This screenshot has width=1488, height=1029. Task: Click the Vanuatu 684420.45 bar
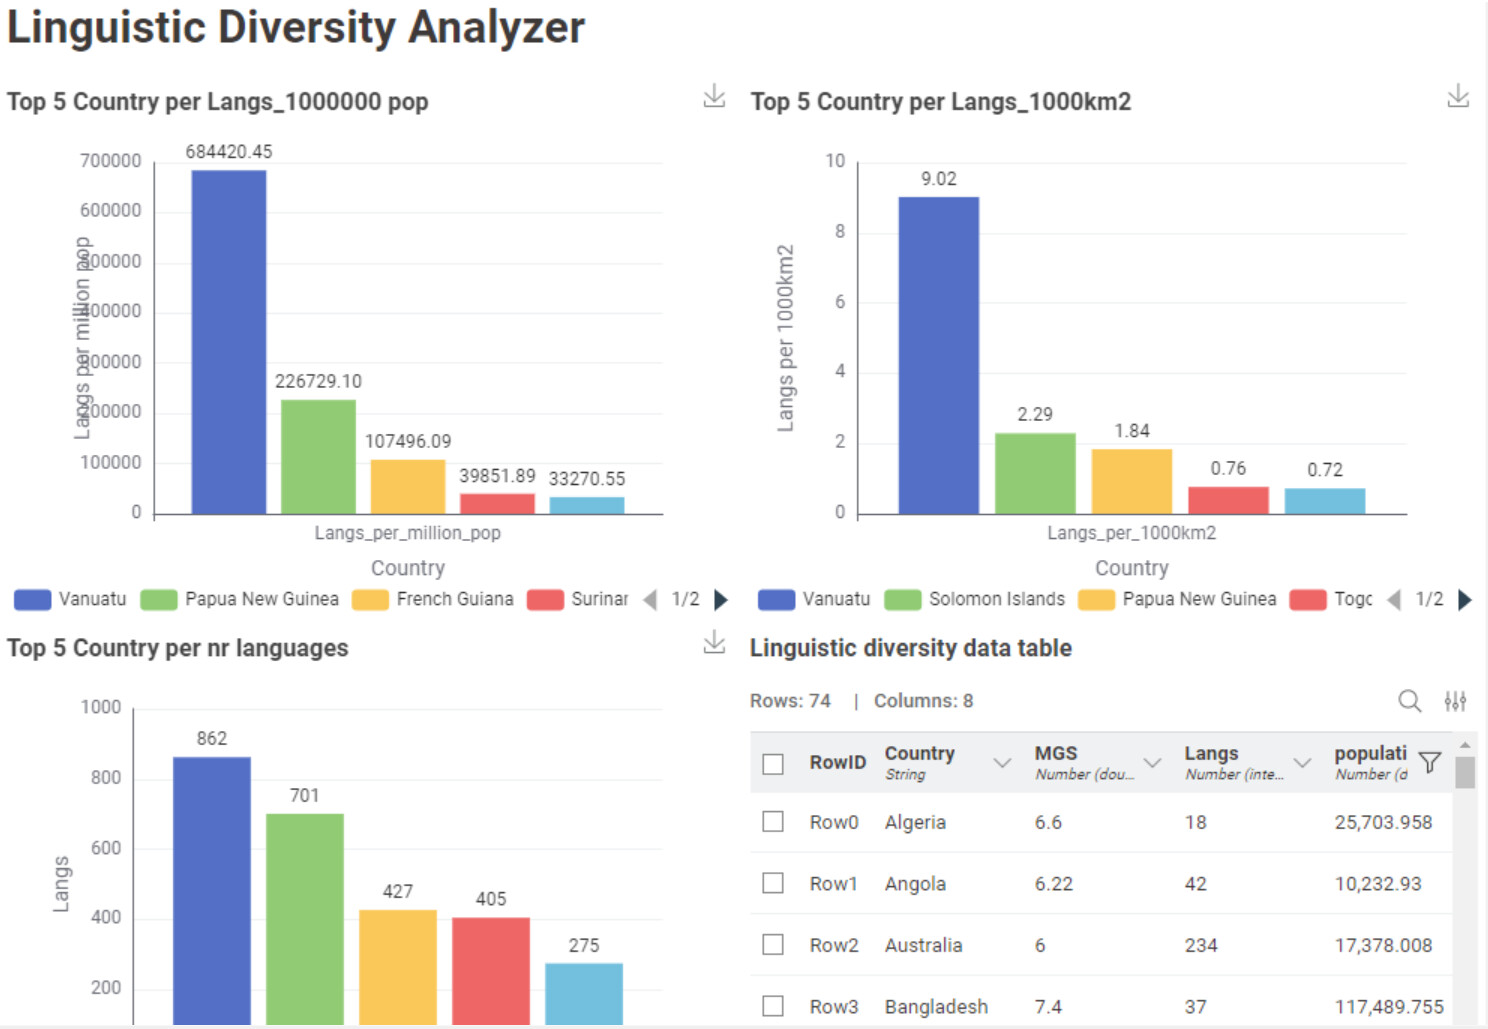[229, 342]
